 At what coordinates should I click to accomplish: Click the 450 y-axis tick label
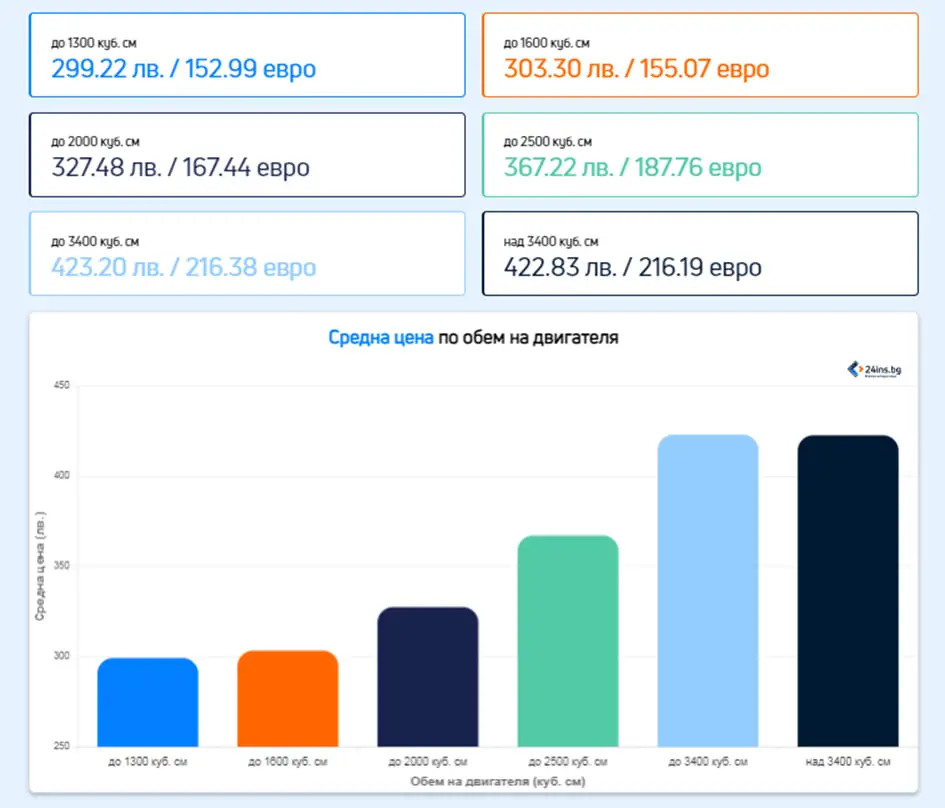tap(61, 385)
